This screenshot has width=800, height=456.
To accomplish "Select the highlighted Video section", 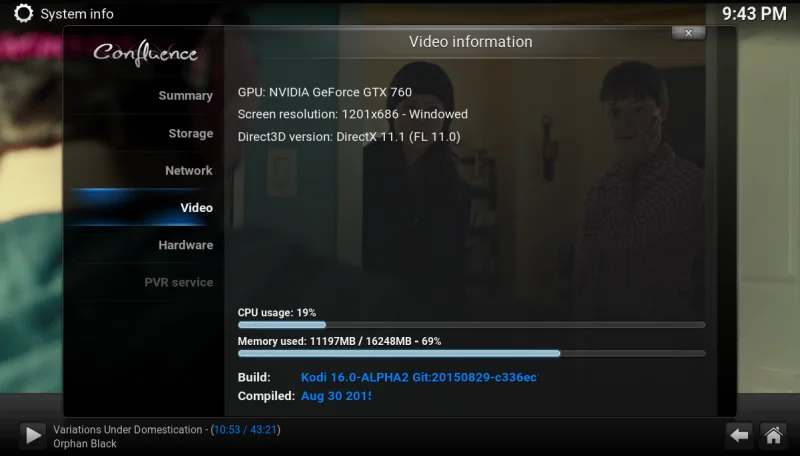I will [196, 208].
